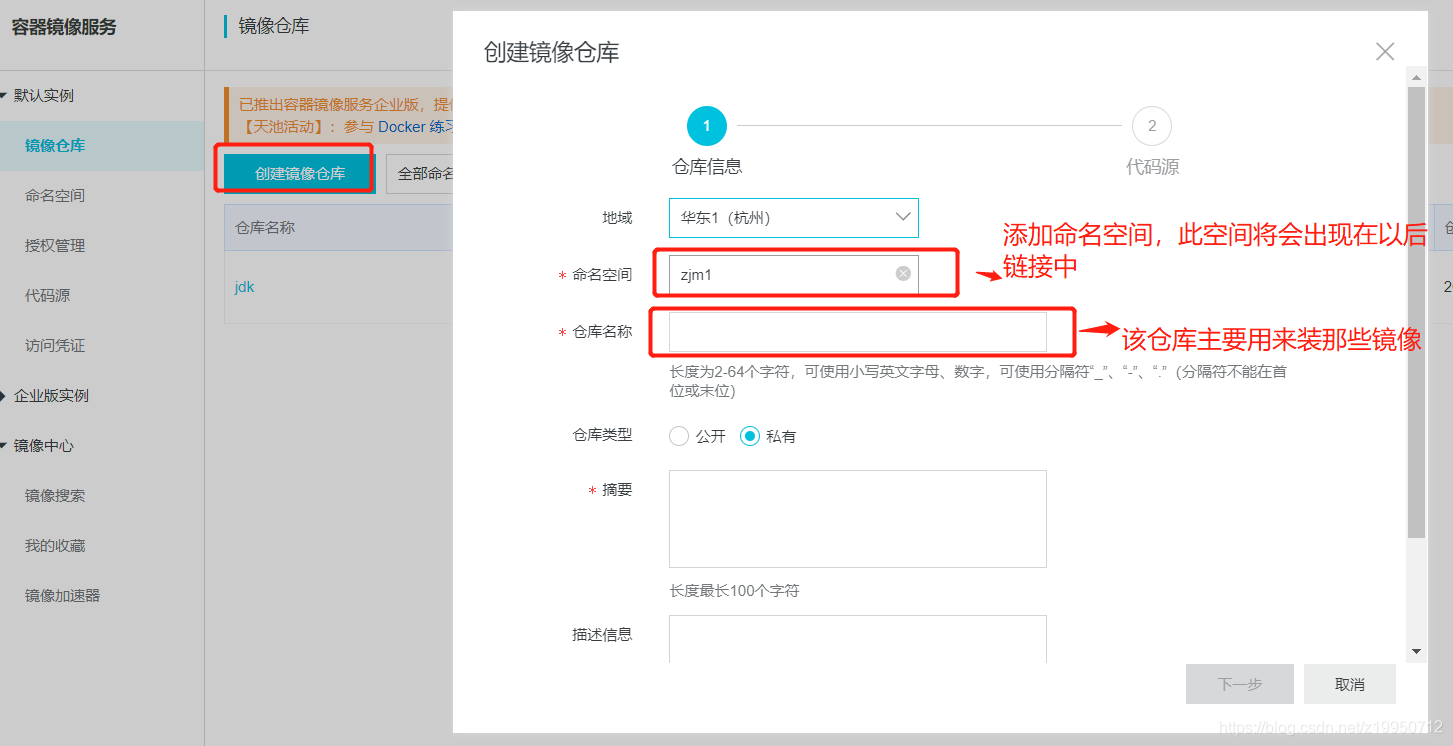Click the dialog vertical scrollbar thumb
Image resolution: width=1453 pixels, height=746 pixels.
tap(1416, 312)
